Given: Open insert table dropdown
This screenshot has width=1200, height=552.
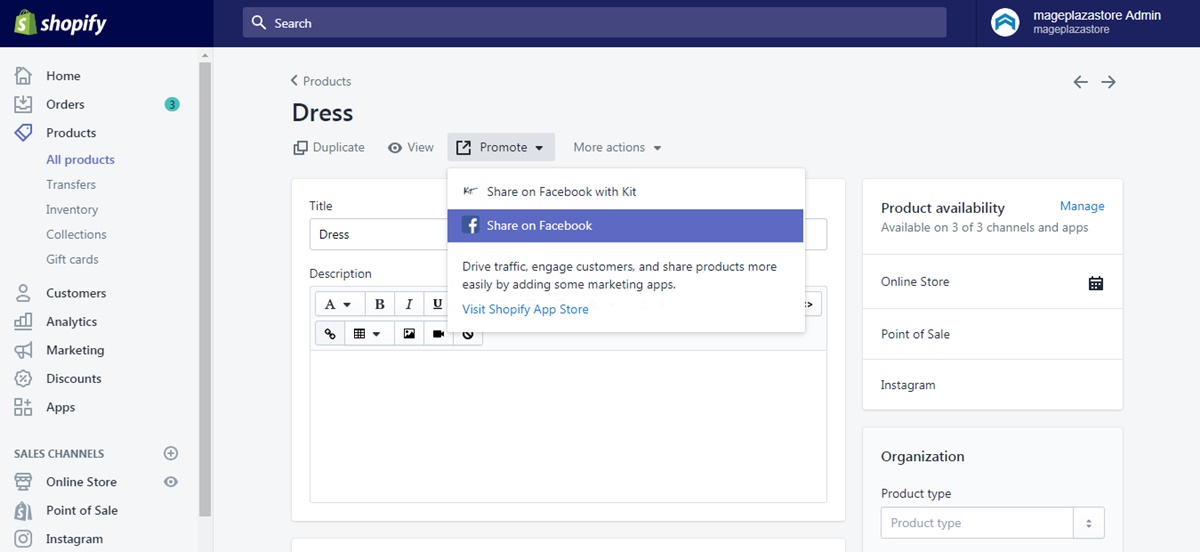Looking at the screenshot, I should tap(368, 334).
